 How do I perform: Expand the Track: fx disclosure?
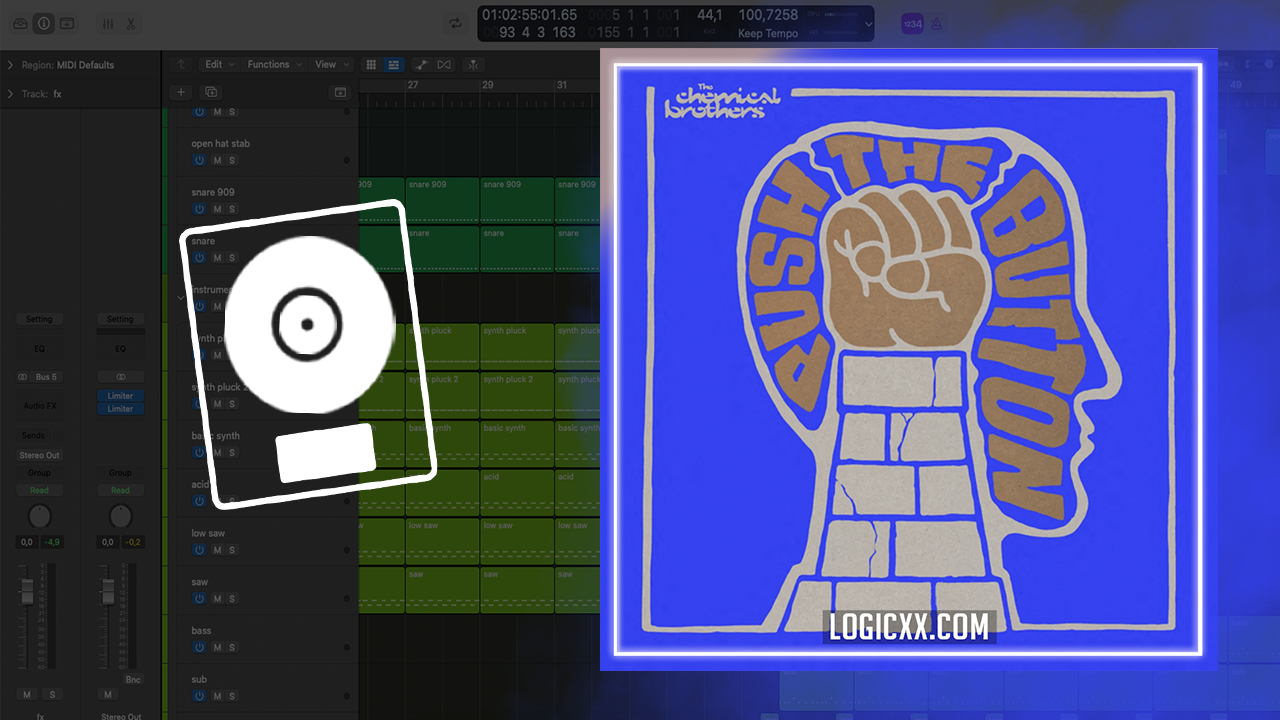pos(10,94)
